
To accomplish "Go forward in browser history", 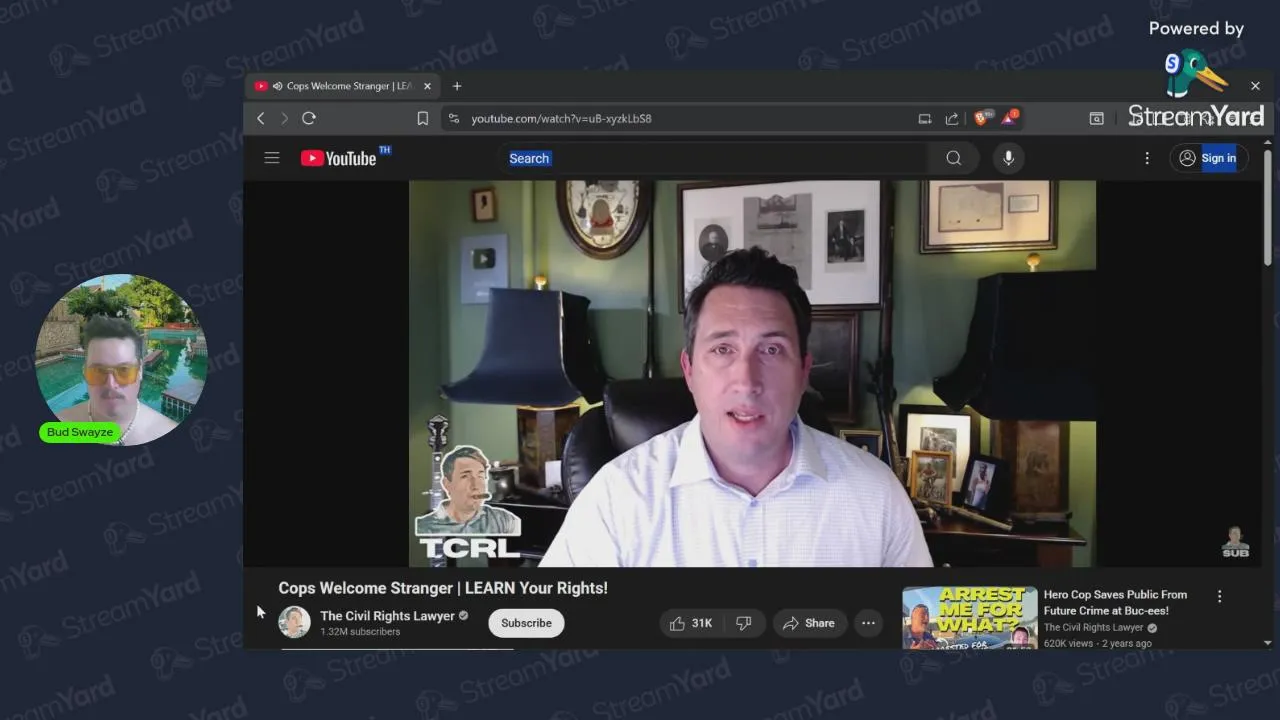I will click(x=284, y=118).
